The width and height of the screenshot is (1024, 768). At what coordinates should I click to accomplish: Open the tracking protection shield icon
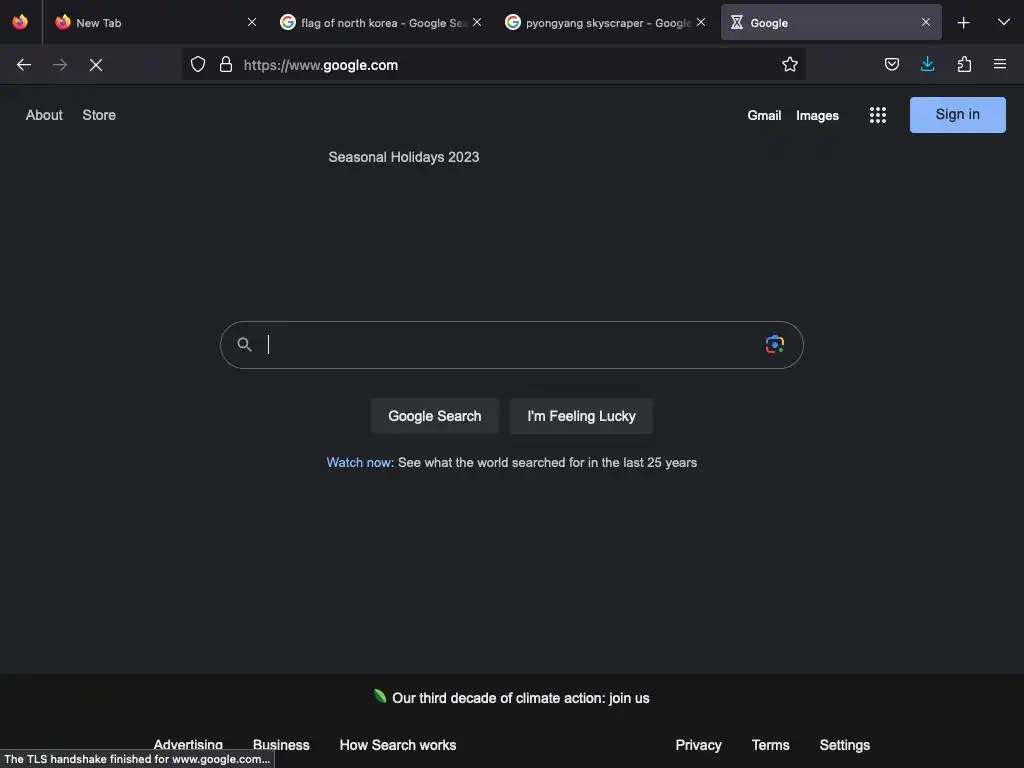click(198, 64)
